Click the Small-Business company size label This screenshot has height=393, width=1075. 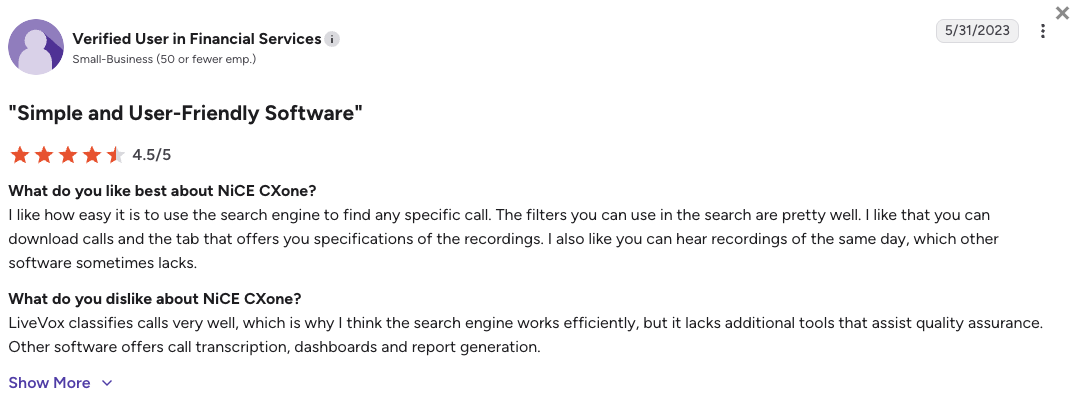[x=164, y=59]
